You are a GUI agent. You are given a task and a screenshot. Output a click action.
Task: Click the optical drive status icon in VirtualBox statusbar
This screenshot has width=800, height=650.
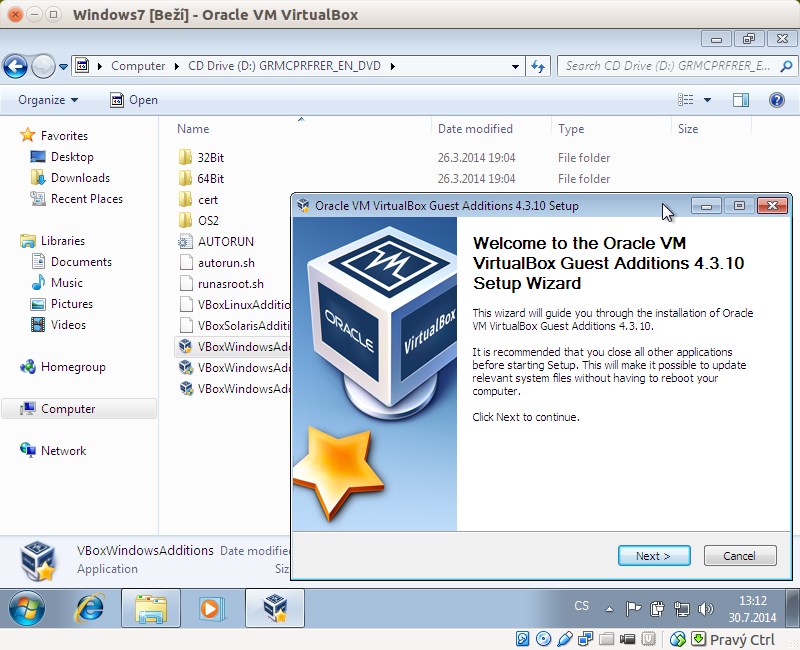tap(543, 639)
